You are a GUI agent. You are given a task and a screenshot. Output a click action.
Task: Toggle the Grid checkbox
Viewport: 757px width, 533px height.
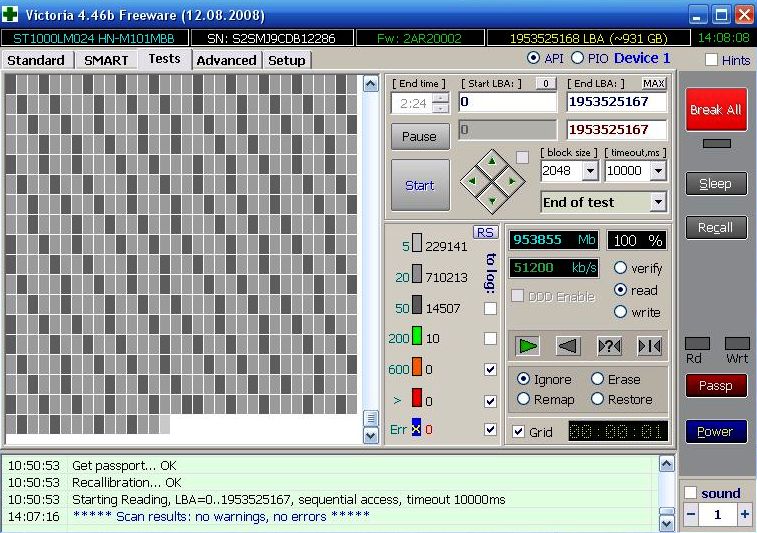click(x=518, y=432)
